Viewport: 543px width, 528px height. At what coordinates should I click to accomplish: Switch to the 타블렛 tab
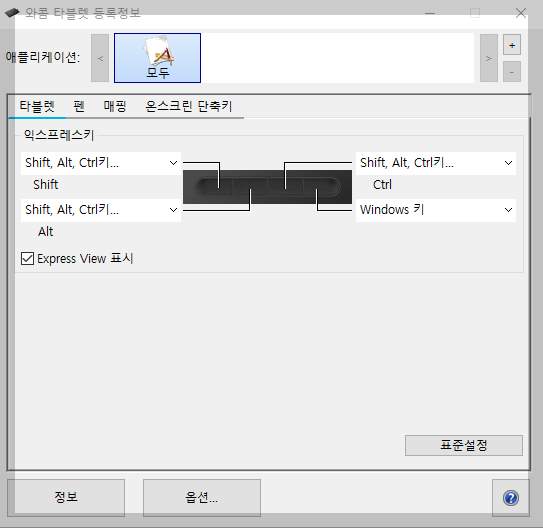tap(37, 106)
